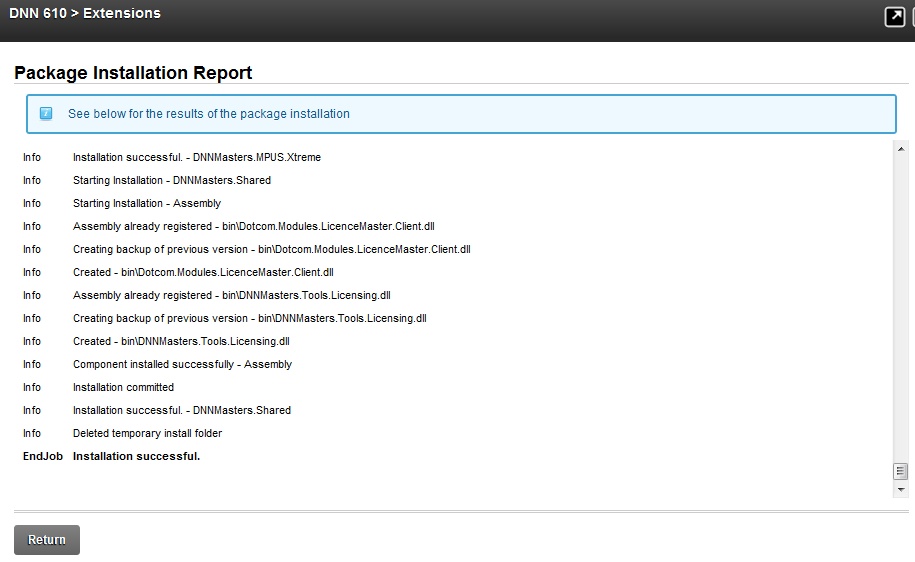The width and height of the screenshot is (915, 562).
Task: Select 'Creating backup of previous version' LicenceMaster line
Action: tap(271, 249)
